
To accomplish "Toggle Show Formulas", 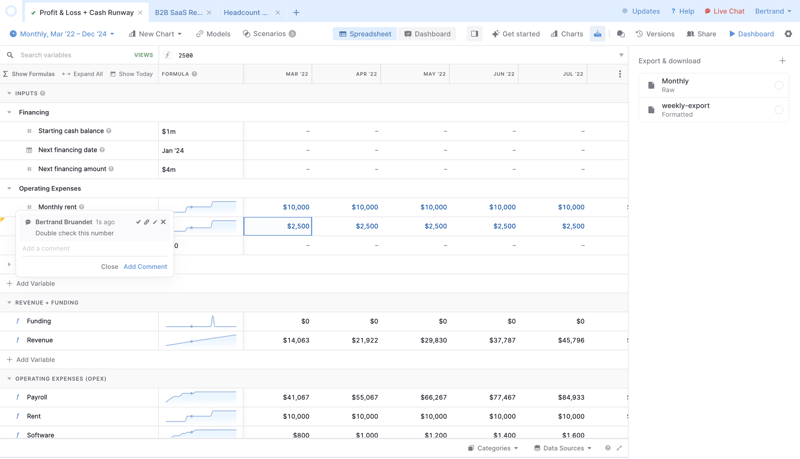I will click(x=29, y=74).
